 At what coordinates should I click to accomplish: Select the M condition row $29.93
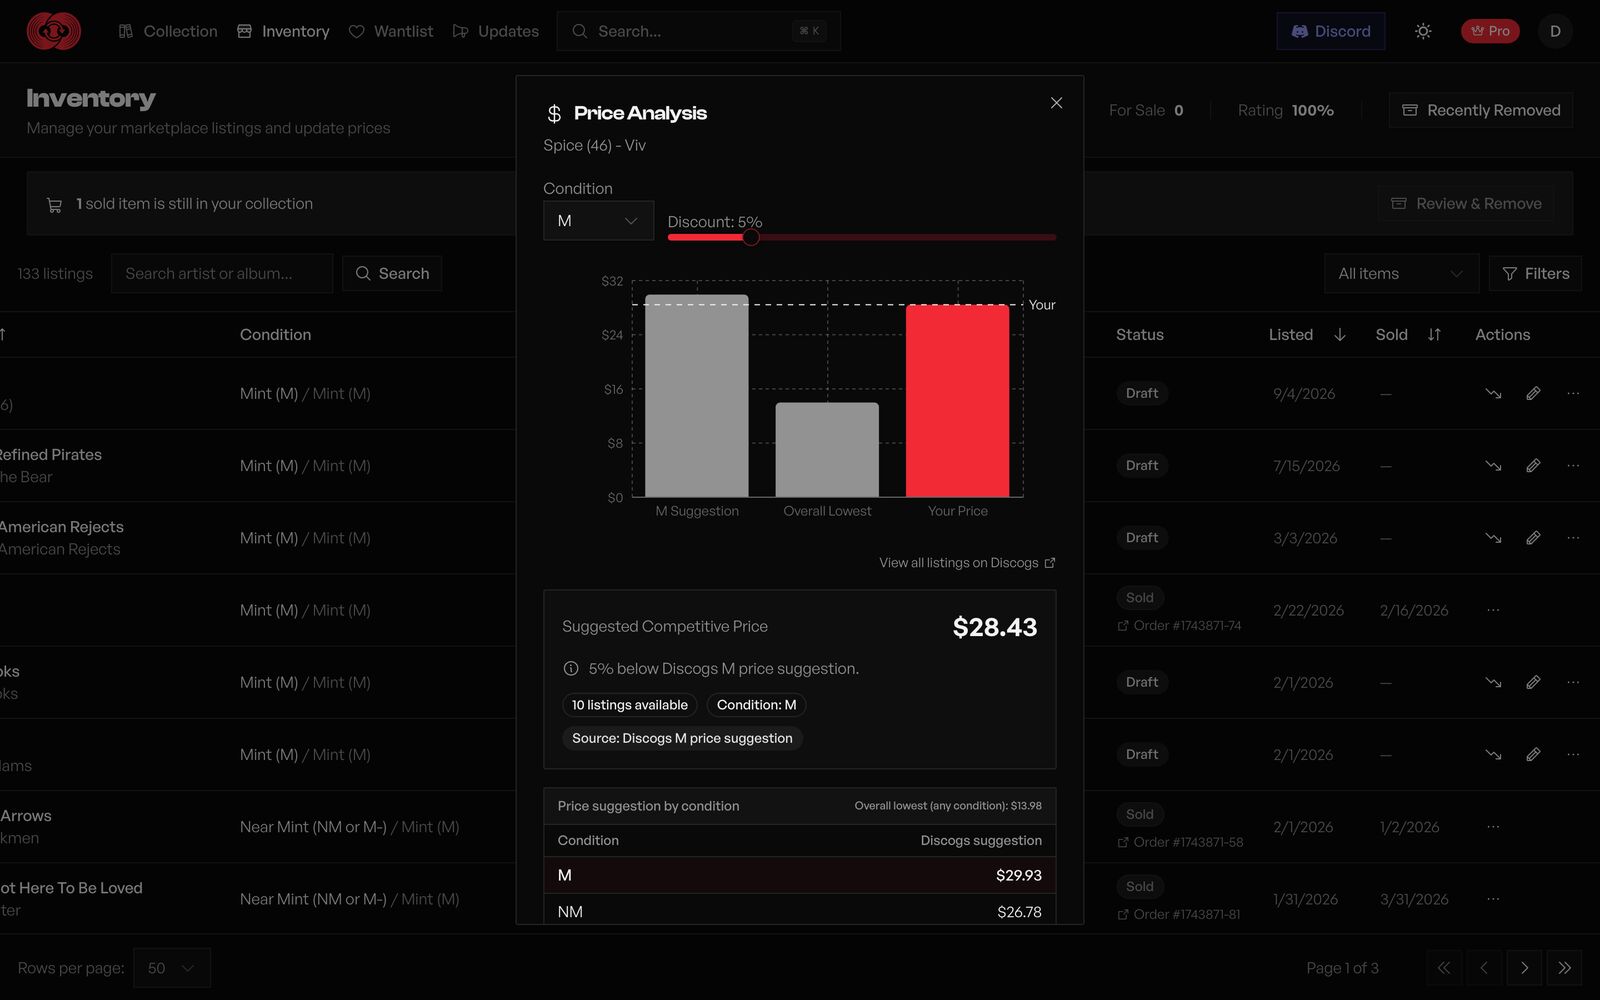tap(799, 875)
